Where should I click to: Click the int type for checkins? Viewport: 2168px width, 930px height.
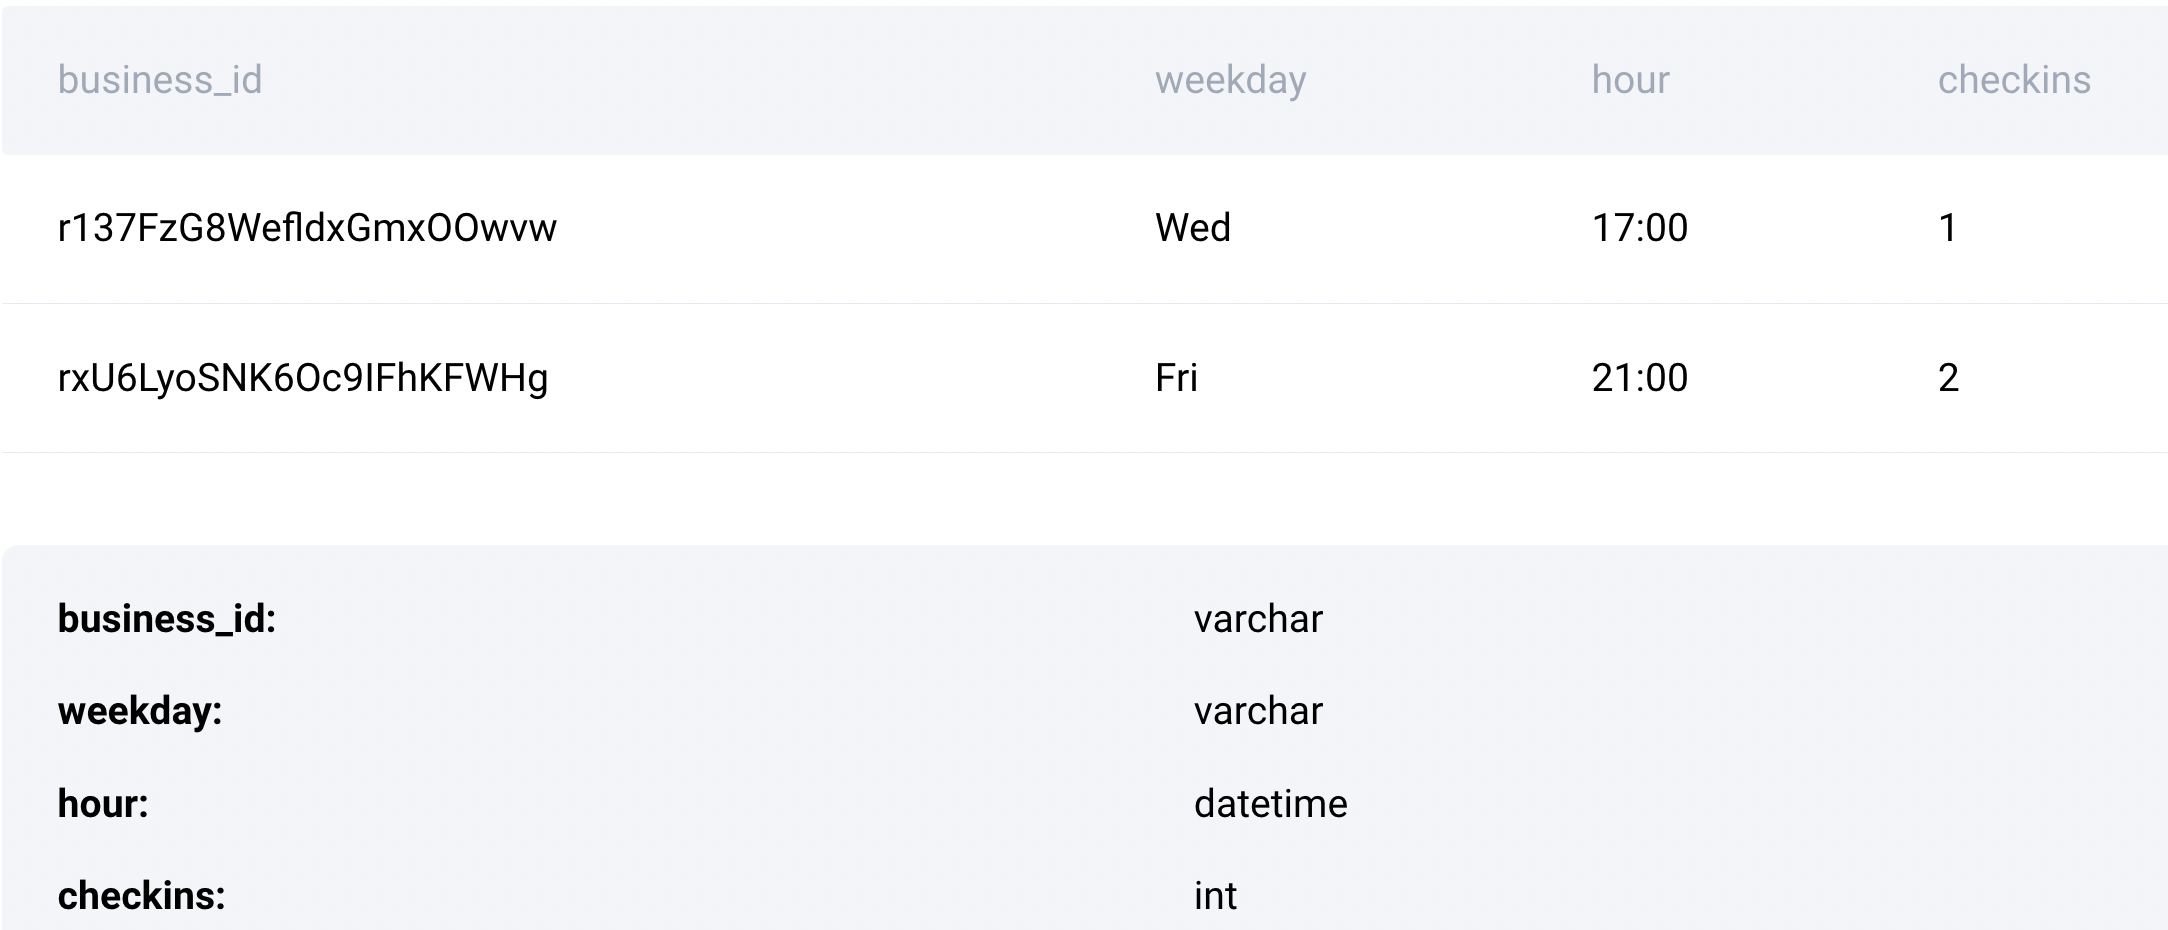[1215, 896]
